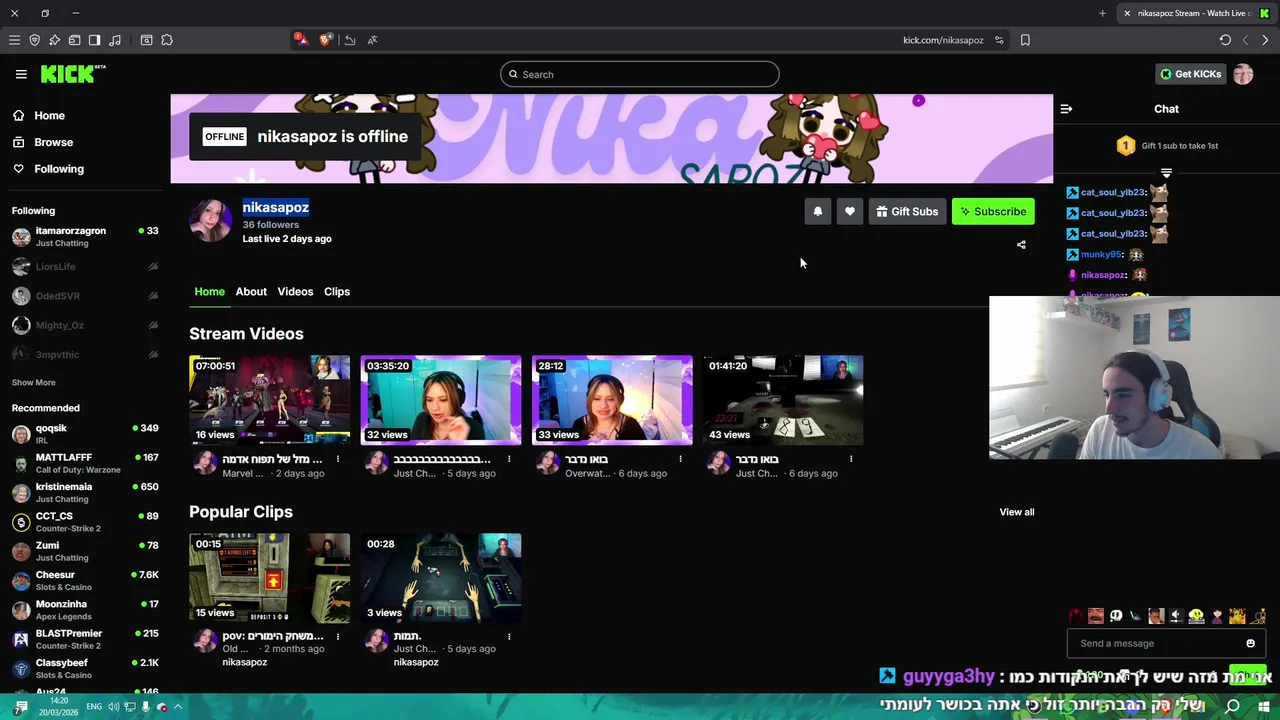This screenshot has width=1280, height=720.
Task: Open the music note player icon
Action: click(114, 40)
